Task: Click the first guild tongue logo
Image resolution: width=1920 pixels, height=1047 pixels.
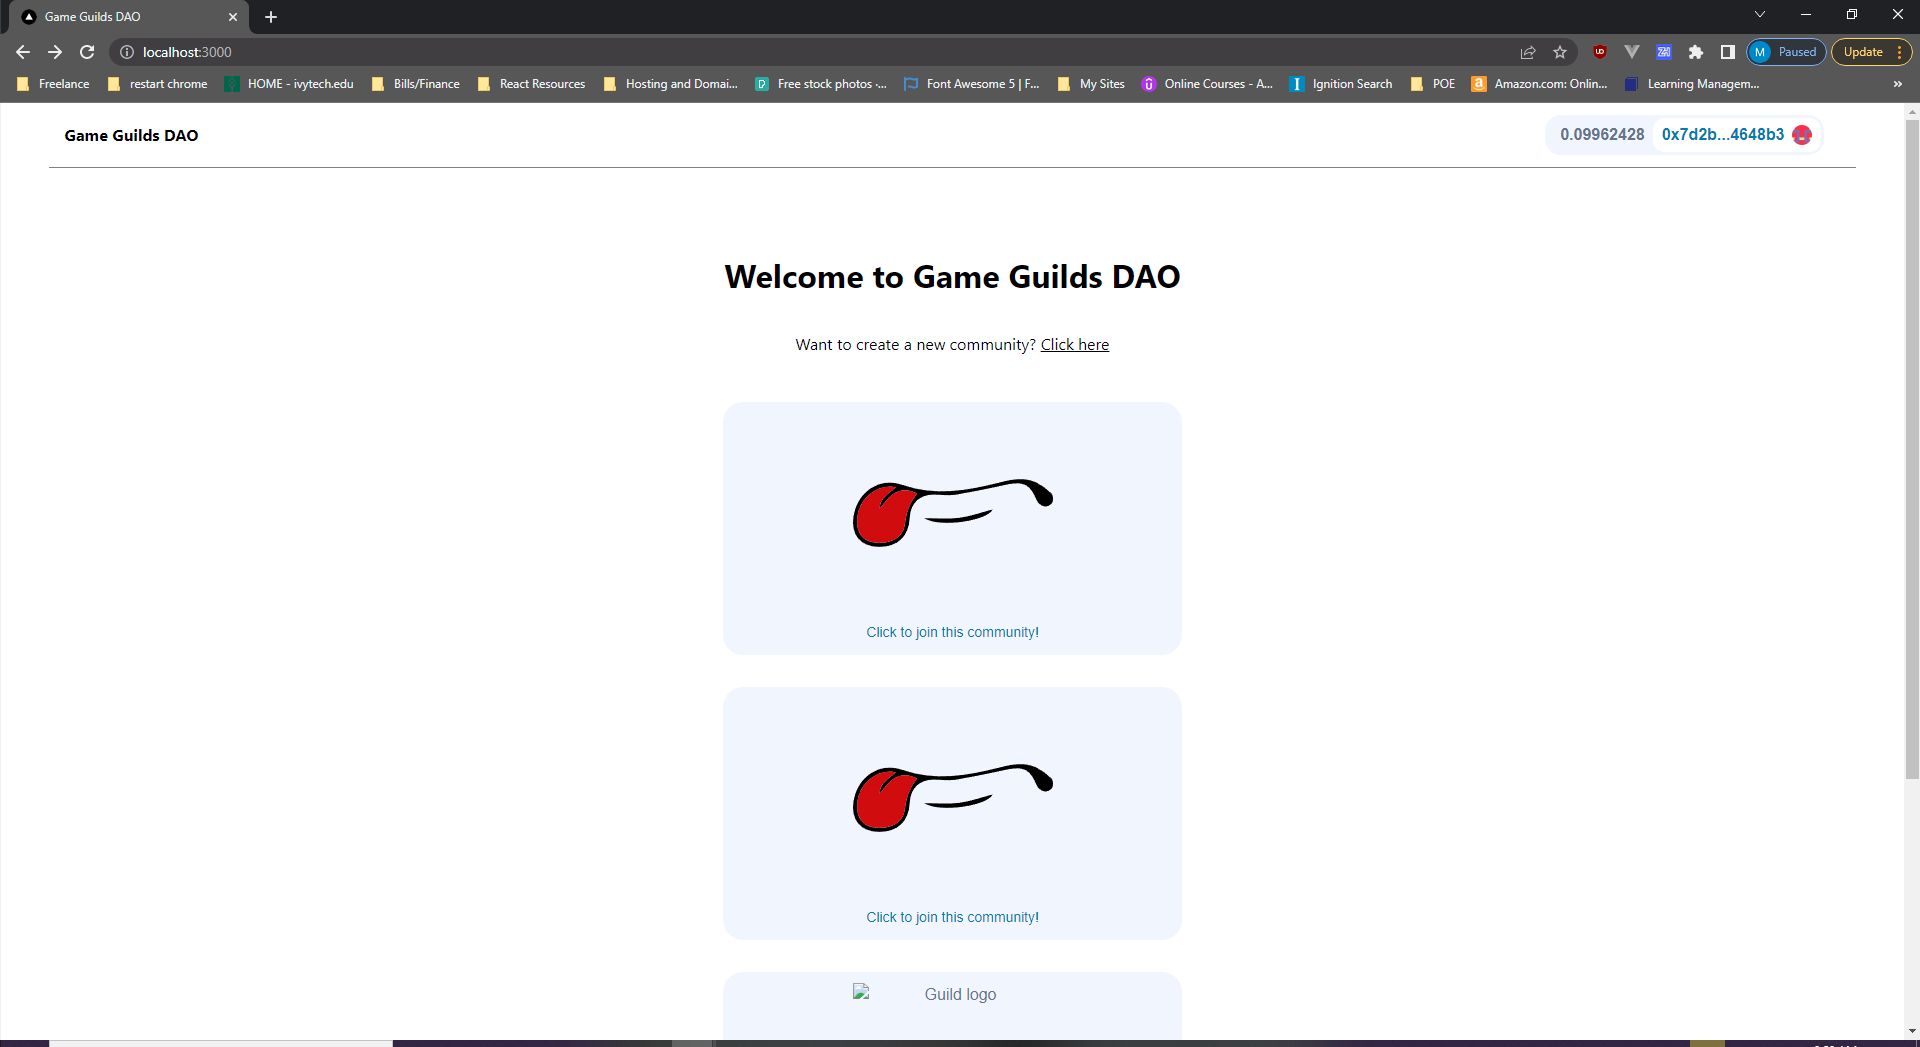Action: coord(952,512)
